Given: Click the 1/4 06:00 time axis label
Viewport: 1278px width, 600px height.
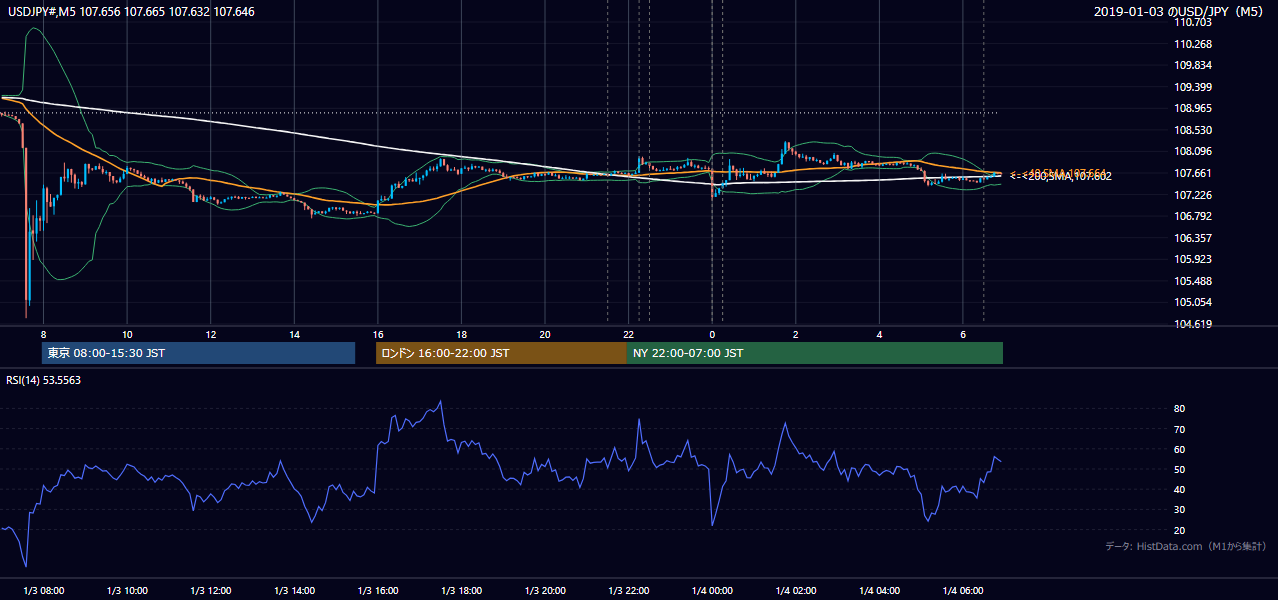Looking at the screenshot, I should 963,591.
